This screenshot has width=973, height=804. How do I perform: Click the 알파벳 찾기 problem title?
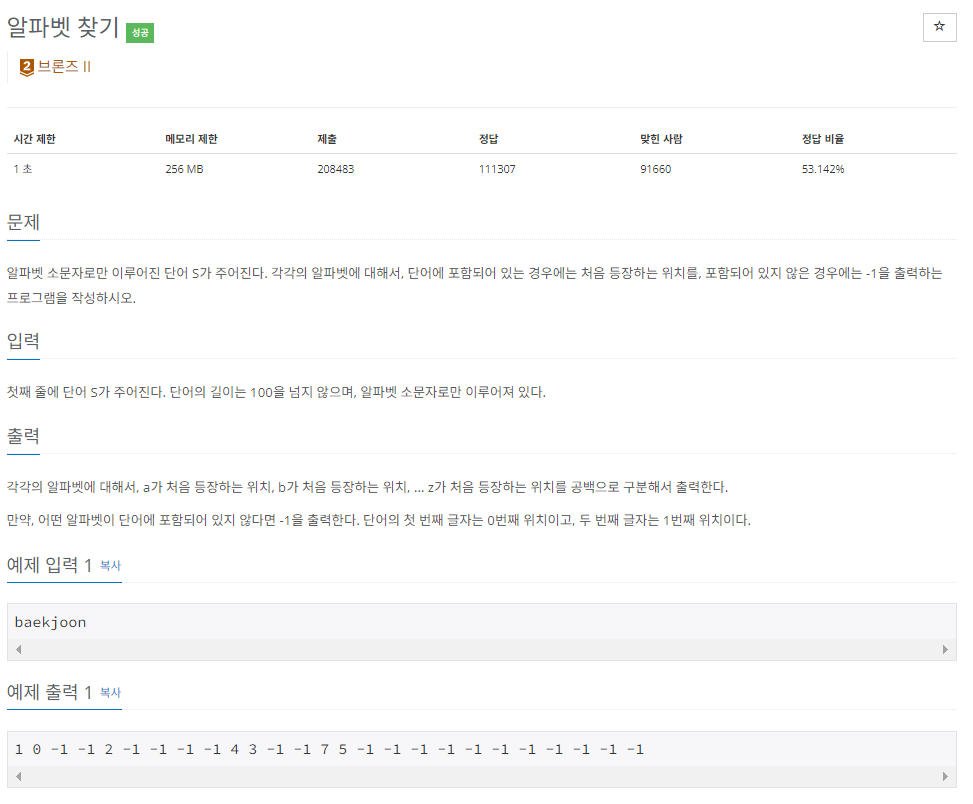tap(63, 27)
